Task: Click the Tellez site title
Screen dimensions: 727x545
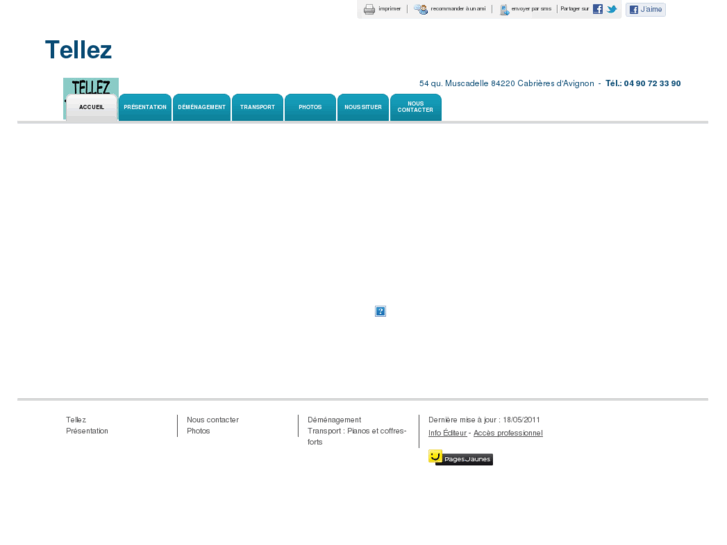Action: tap(78, 50)
